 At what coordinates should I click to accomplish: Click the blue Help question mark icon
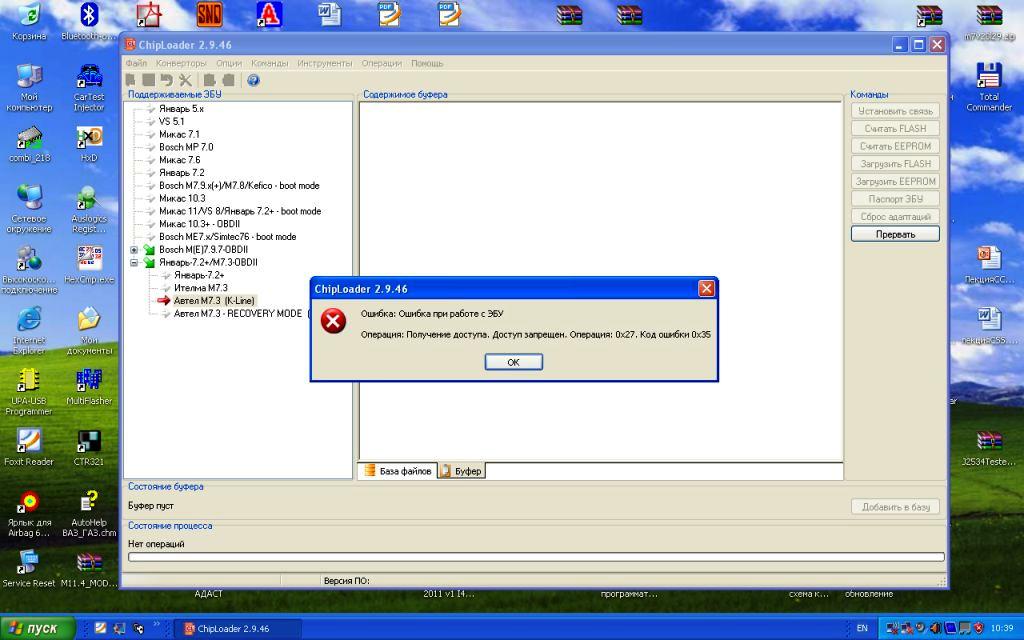(x=253, y=80)
